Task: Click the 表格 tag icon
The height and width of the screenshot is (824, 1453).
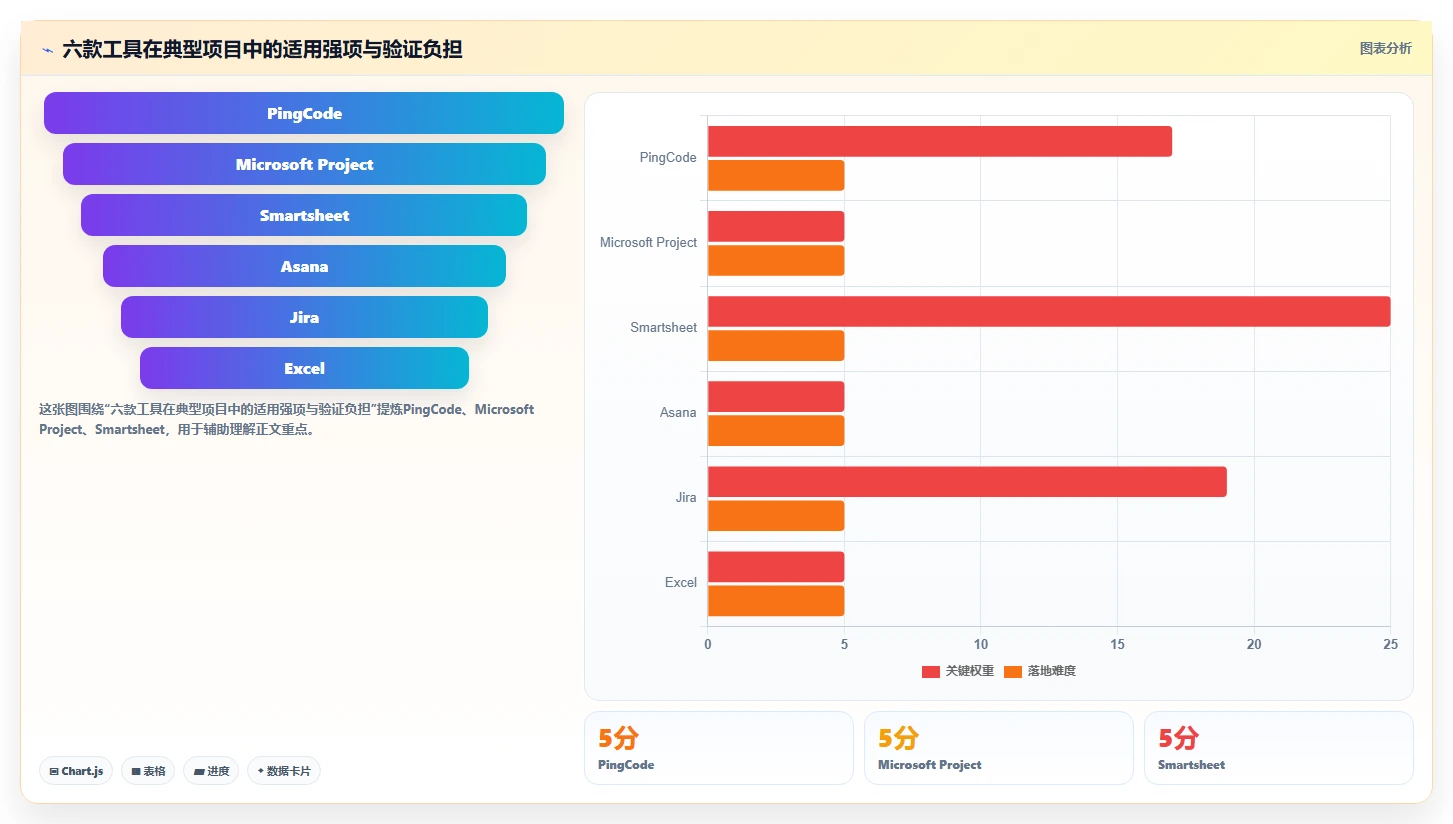Action: click(136, 772)
